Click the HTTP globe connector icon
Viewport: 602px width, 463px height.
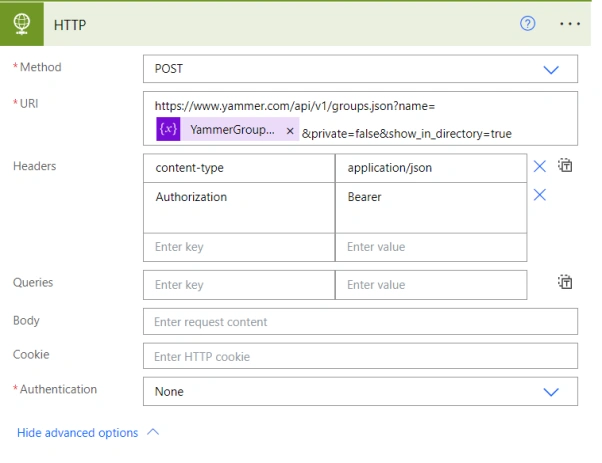pos(22,24)
